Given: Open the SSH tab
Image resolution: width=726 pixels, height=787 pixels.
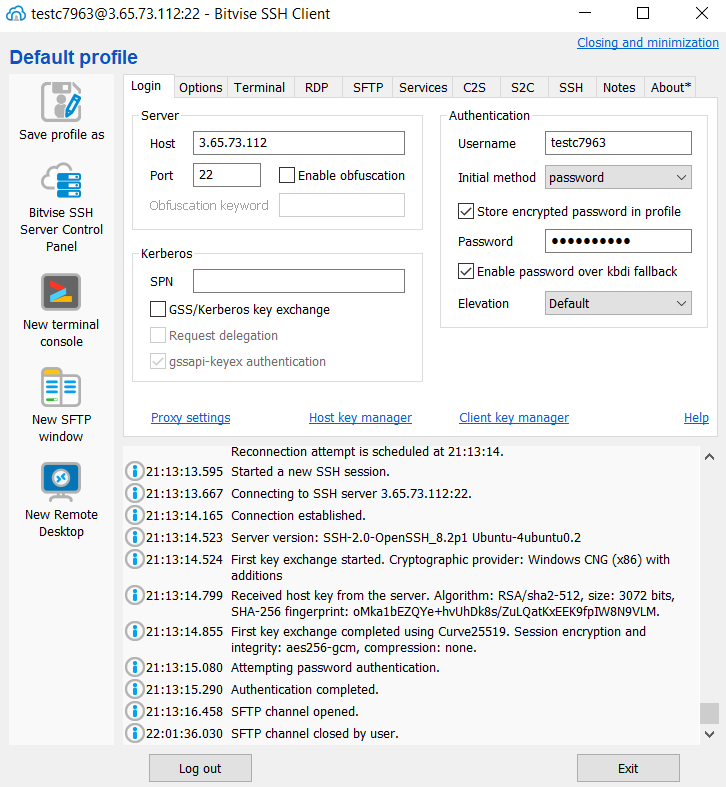Looking at the screenshot, I should coord(571,87).
